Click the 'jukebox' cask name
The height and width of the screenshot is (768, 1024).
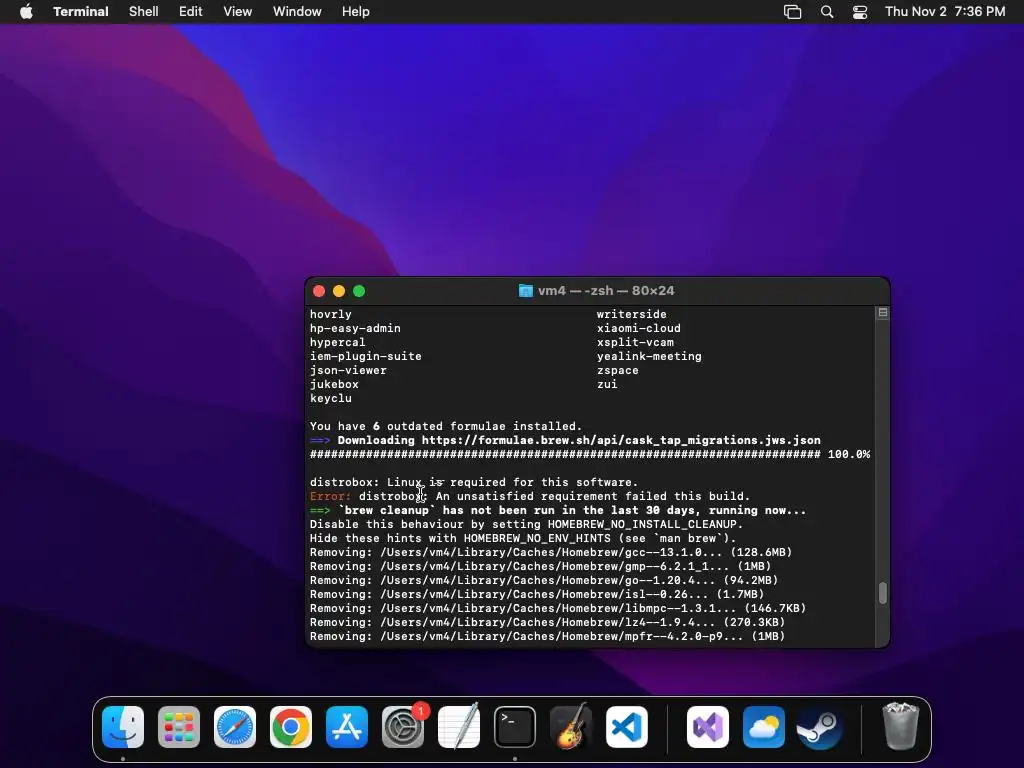[334, 385]
